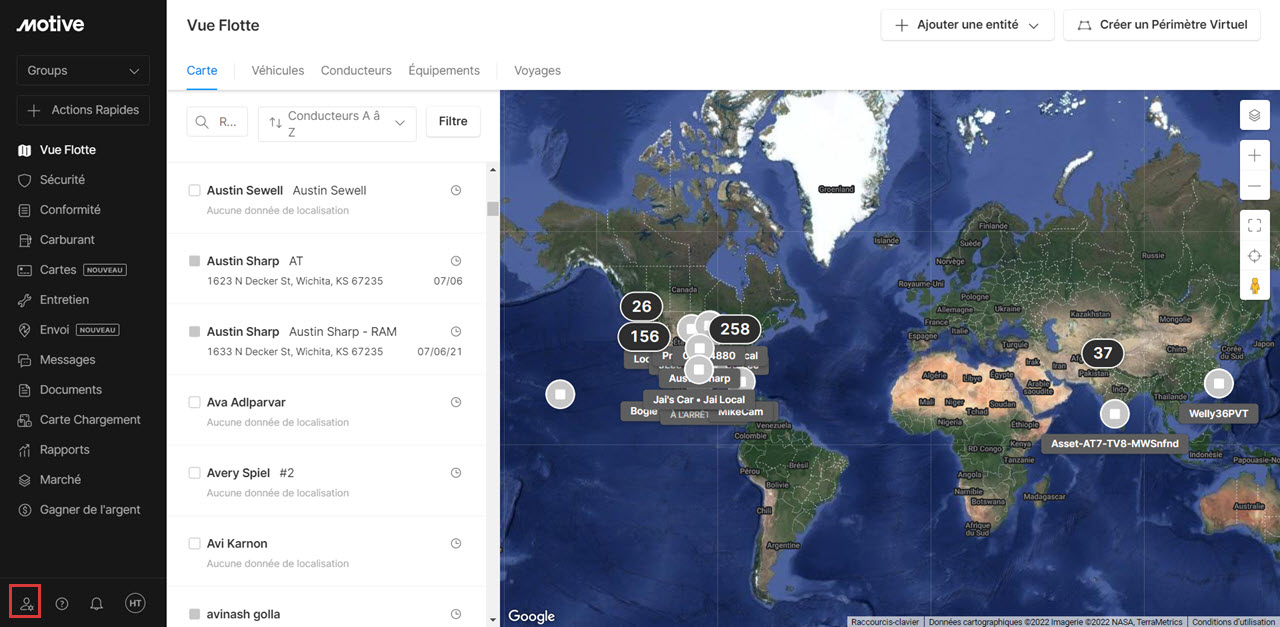Toggle fullscreen map view

click(1254, 225)
